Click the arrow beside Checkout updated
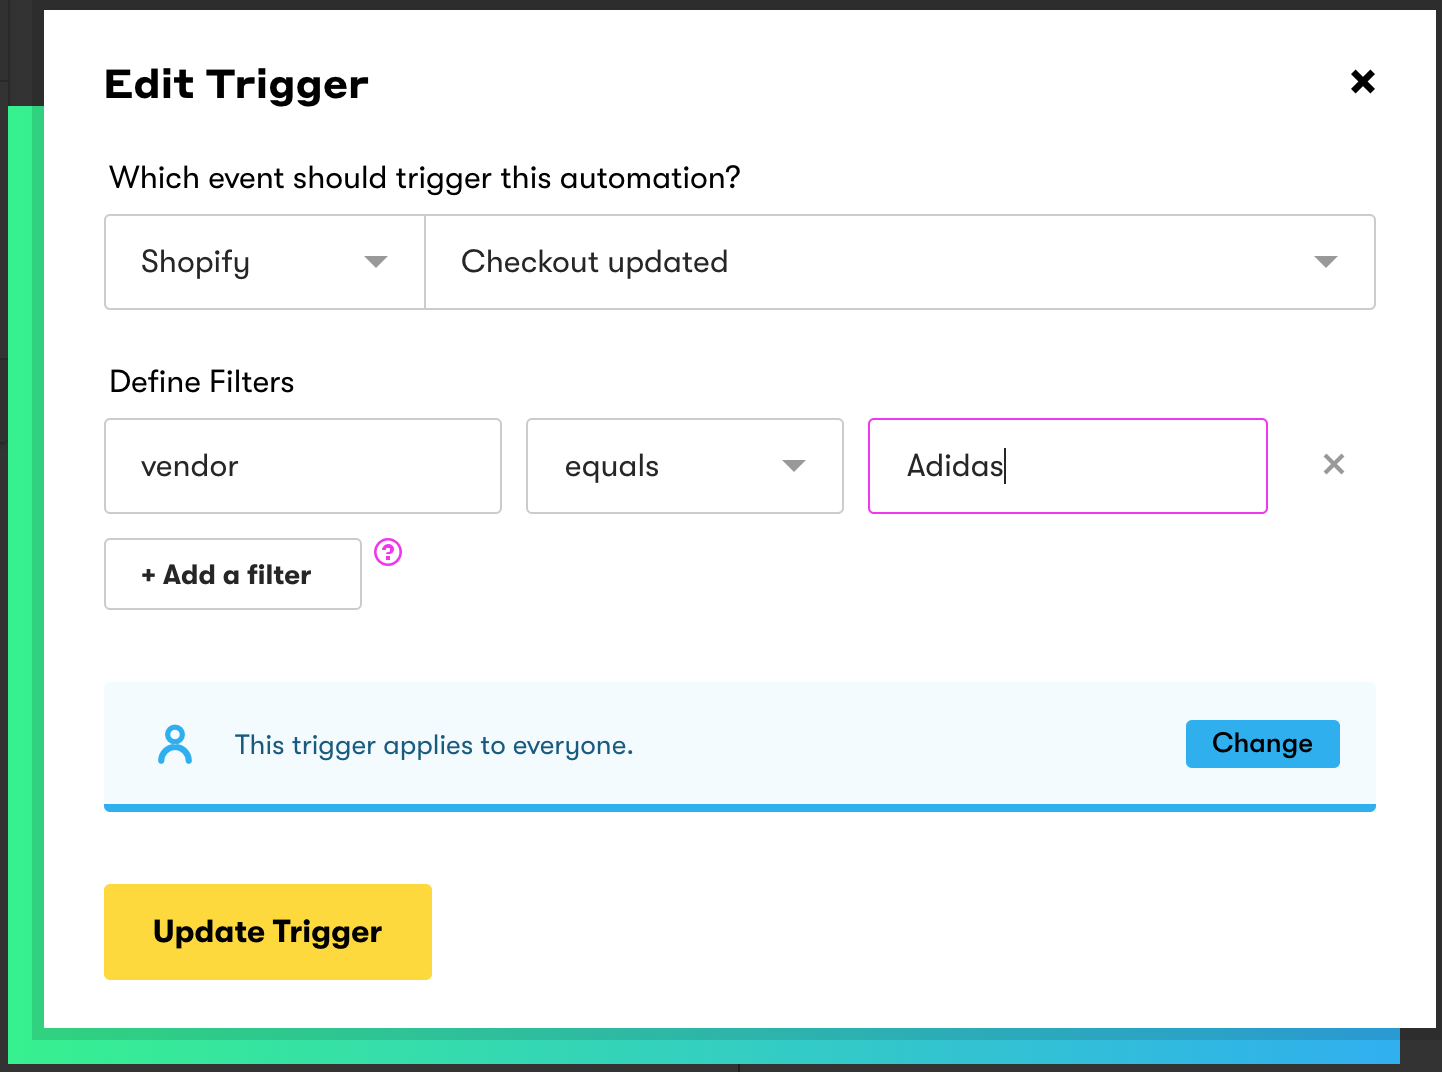Image resolution: width=1442 pixels, height=1072 pixels. pos(1326,262)
